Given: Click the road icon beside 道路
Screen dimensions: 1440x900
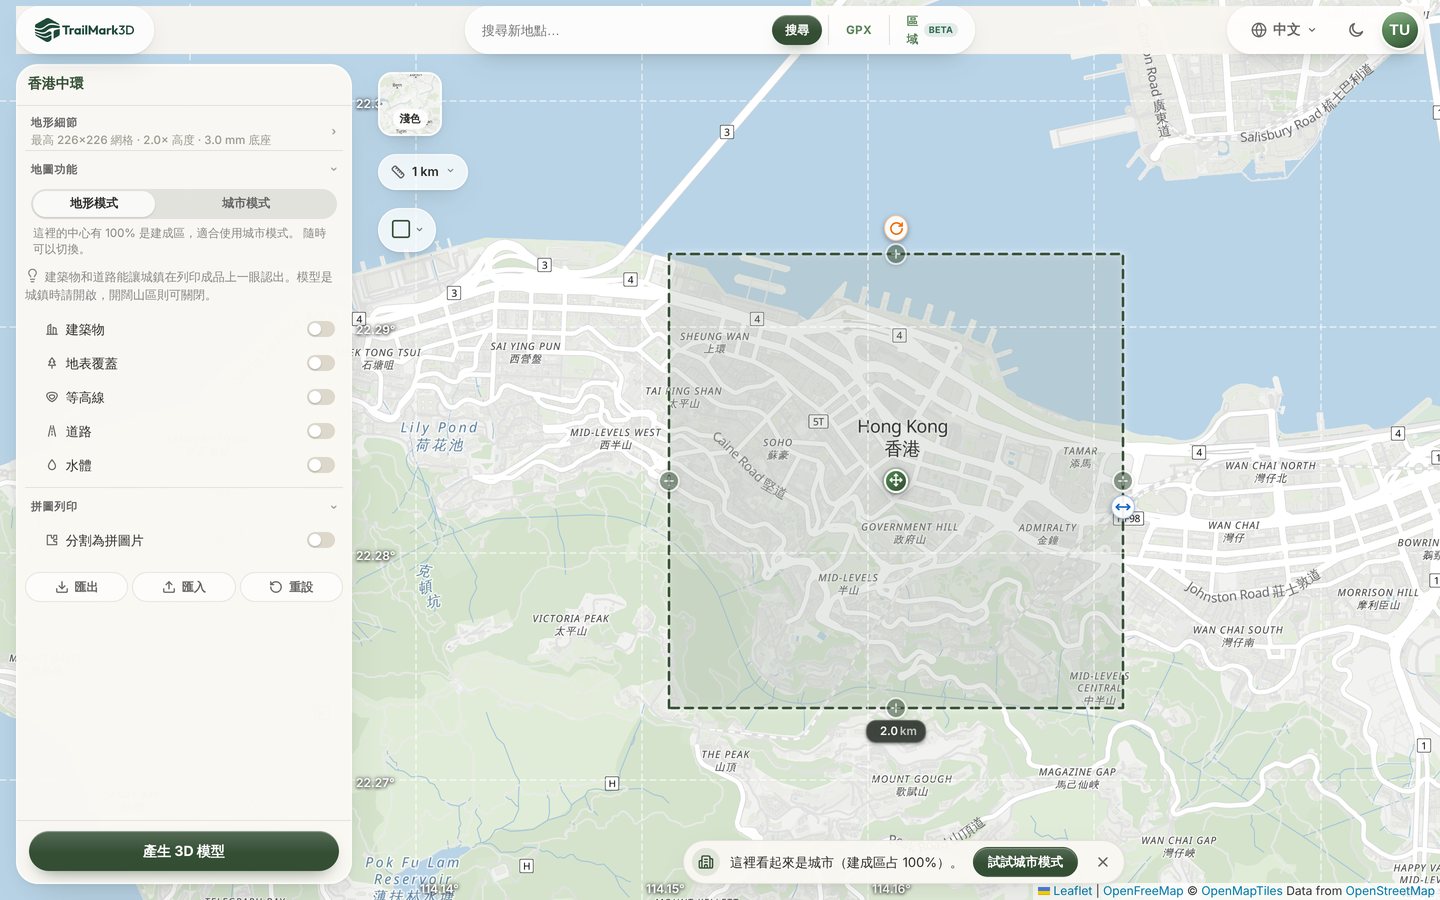Looking at the screenshot, I should click(52, 432).
